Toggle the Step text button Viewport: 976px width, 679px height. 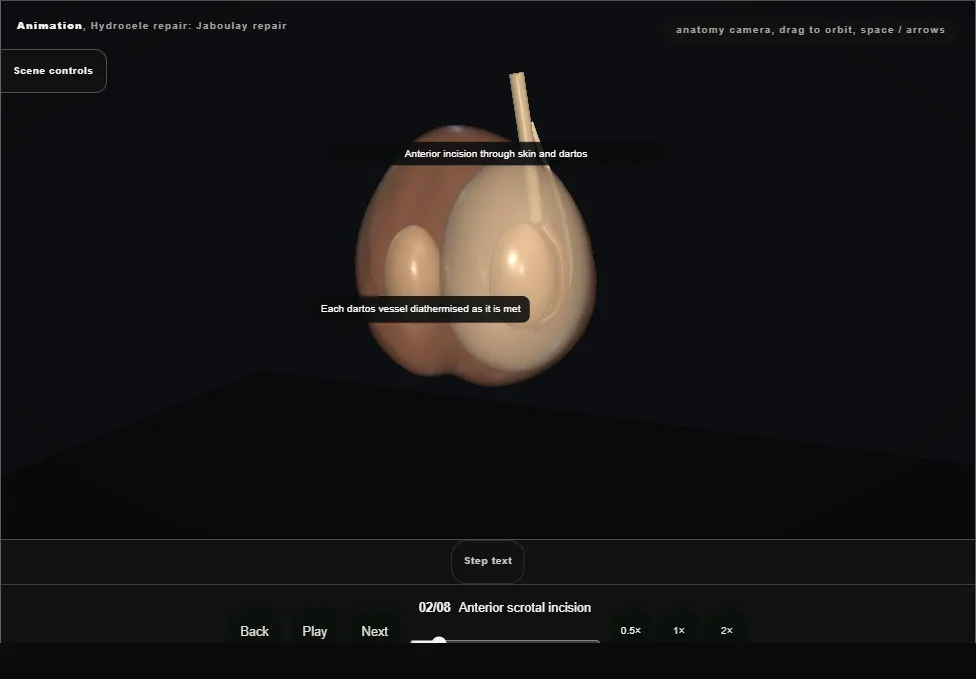(x=488, y=561)
